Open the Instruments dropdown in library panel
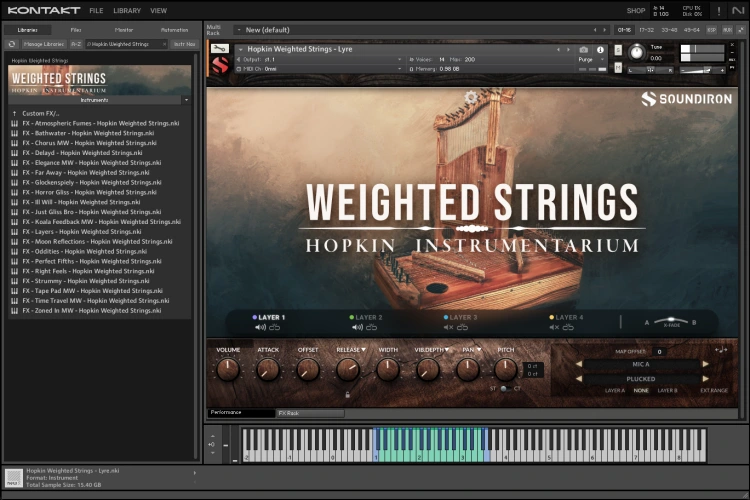The image size is (750, 500). pyautogui.click(x=186, y=100)
